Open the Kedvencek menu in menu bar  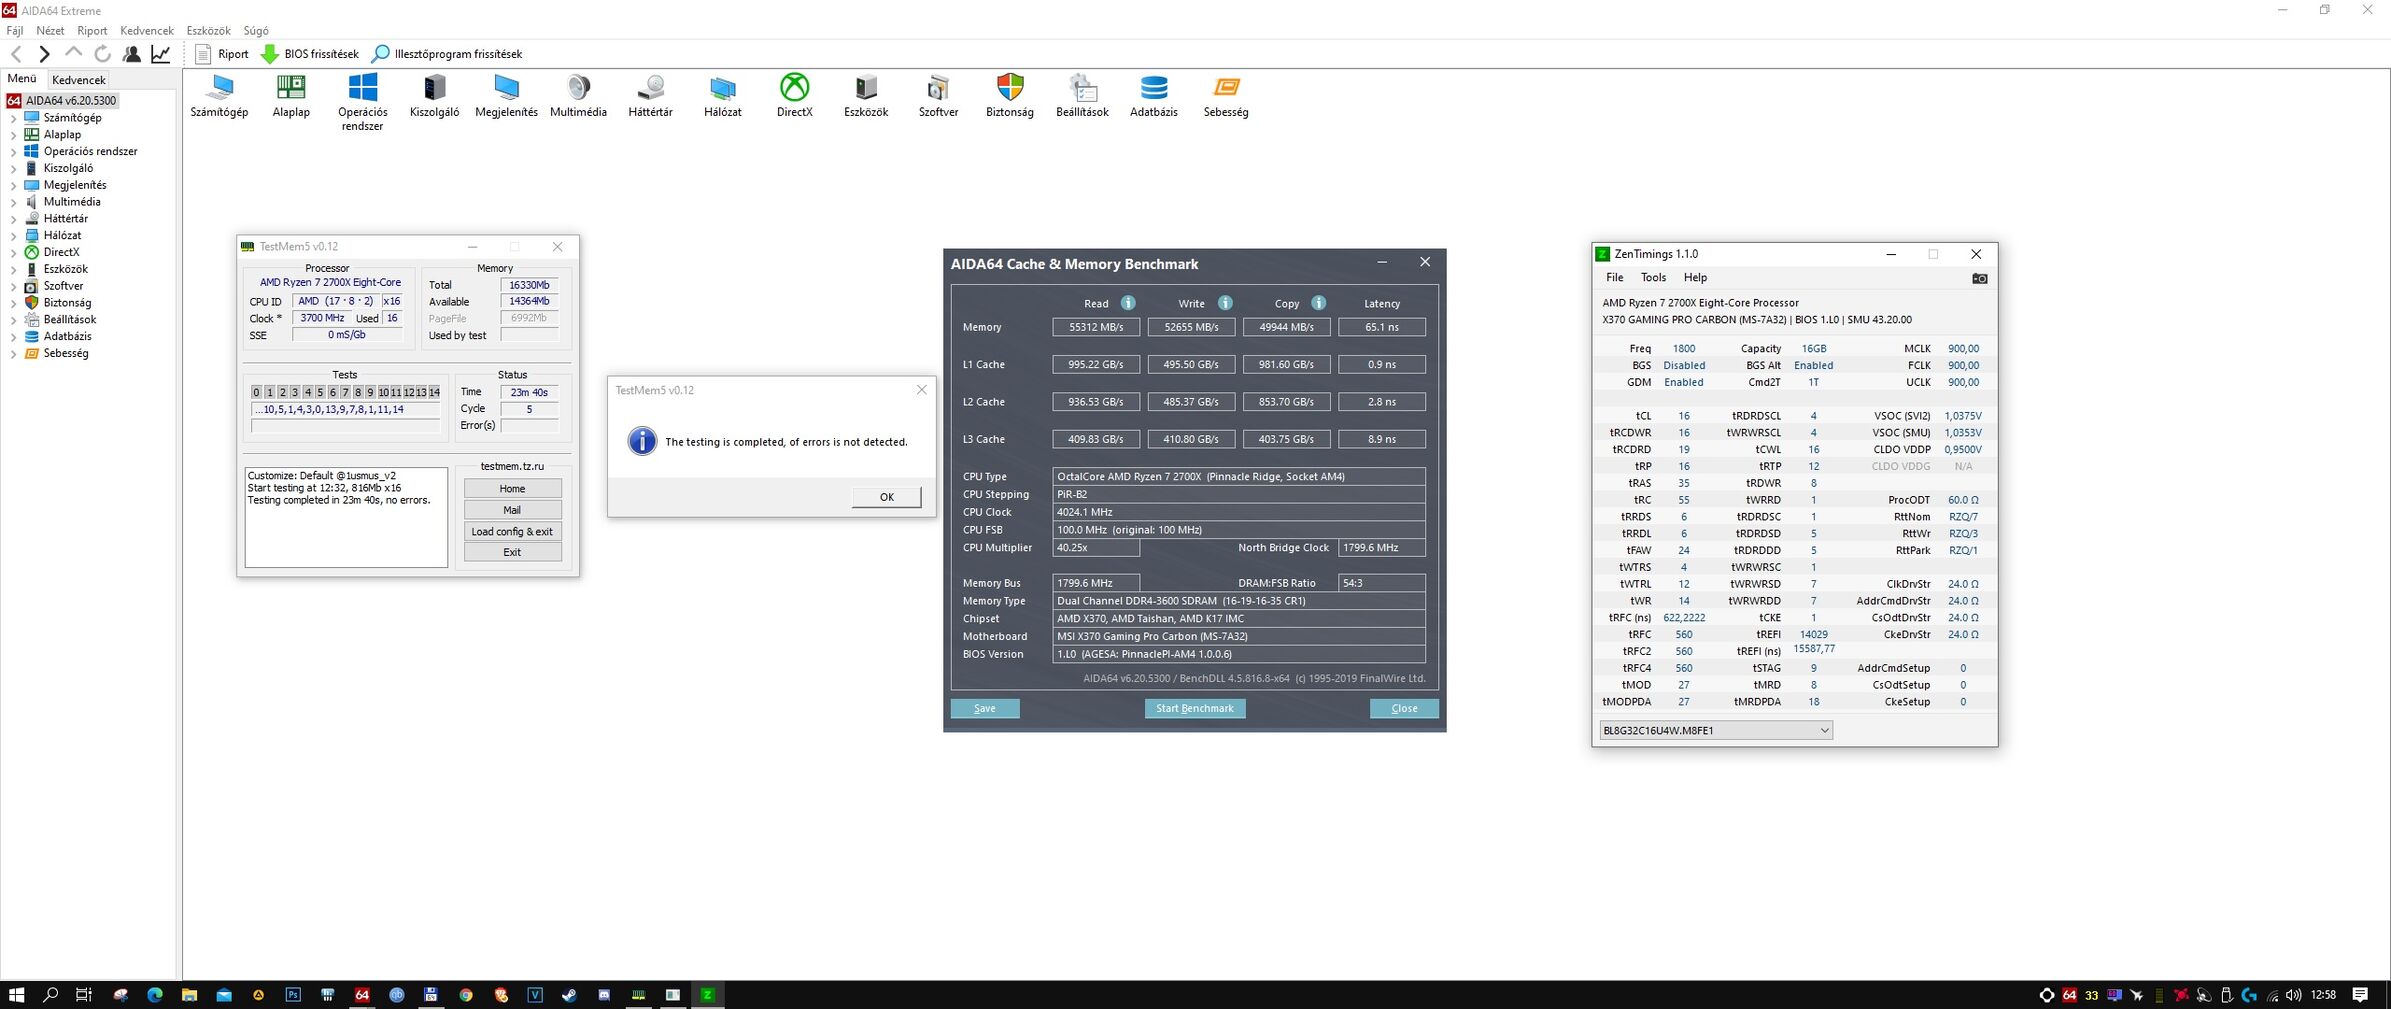146,31
